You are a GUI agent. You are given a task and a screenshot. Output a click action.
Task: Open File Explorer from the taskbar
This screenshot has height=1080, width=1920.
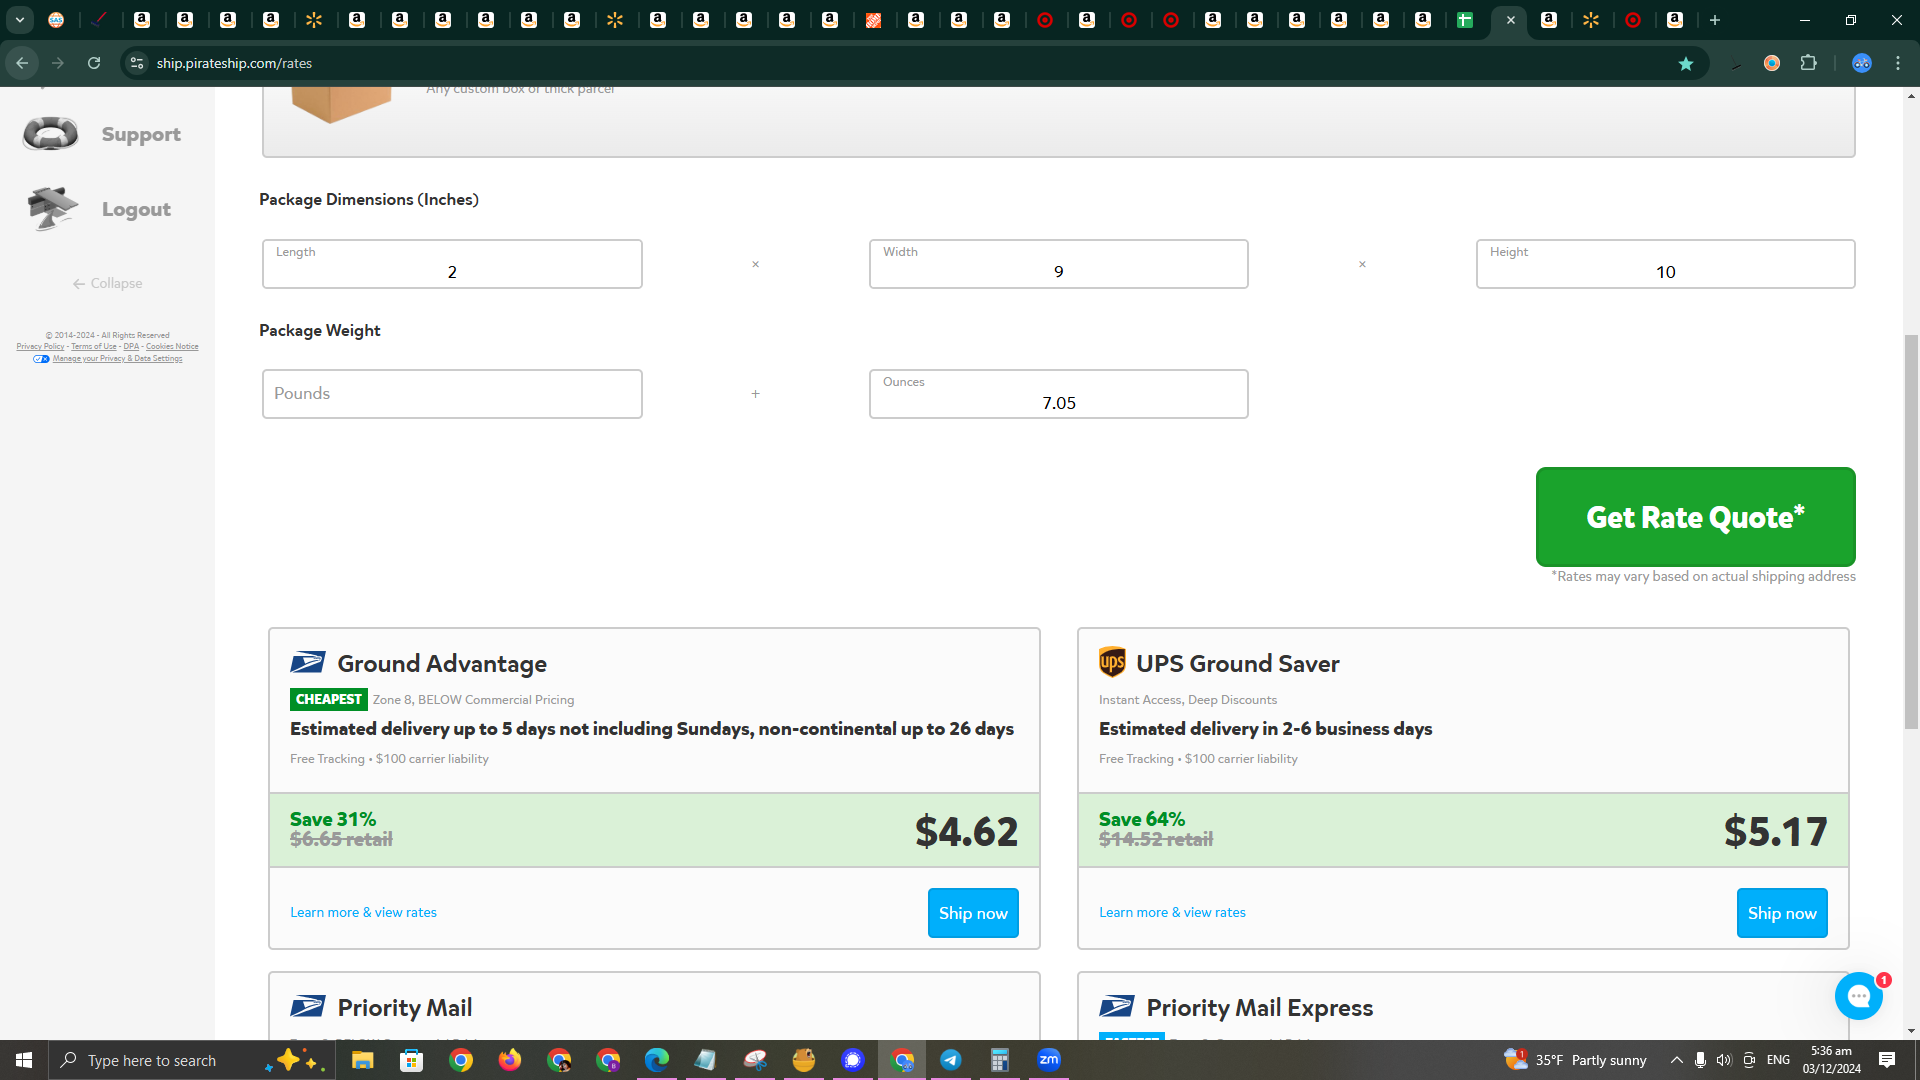point(362,1060)
